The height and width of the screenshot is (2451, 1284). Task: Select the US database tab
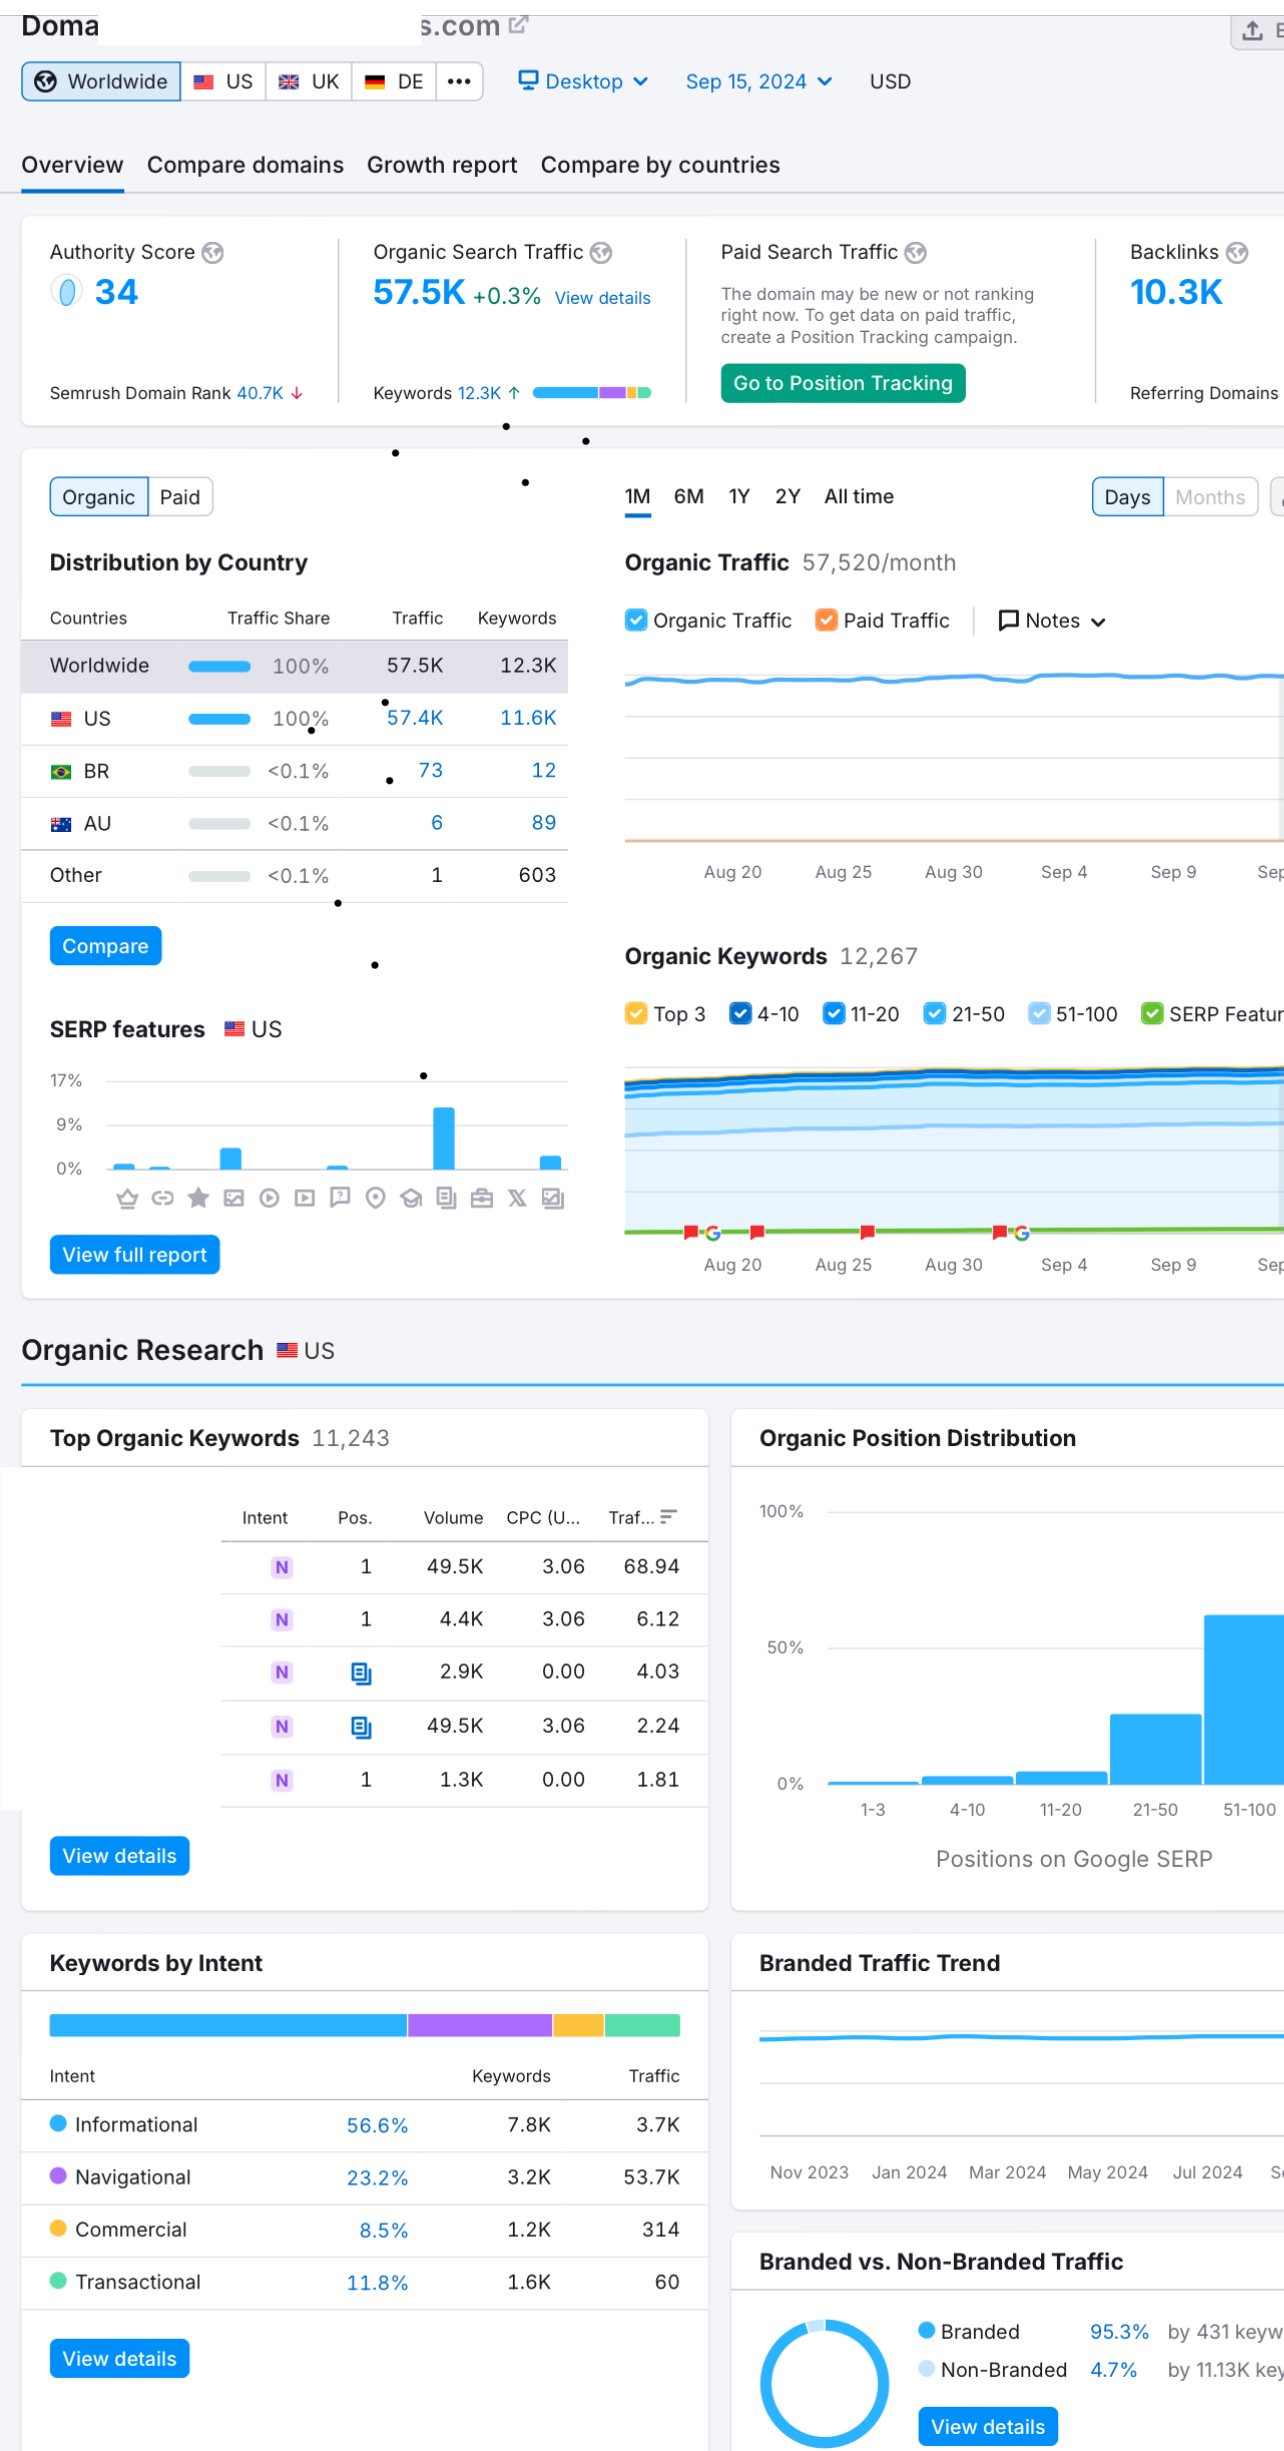tap(223, 81)
